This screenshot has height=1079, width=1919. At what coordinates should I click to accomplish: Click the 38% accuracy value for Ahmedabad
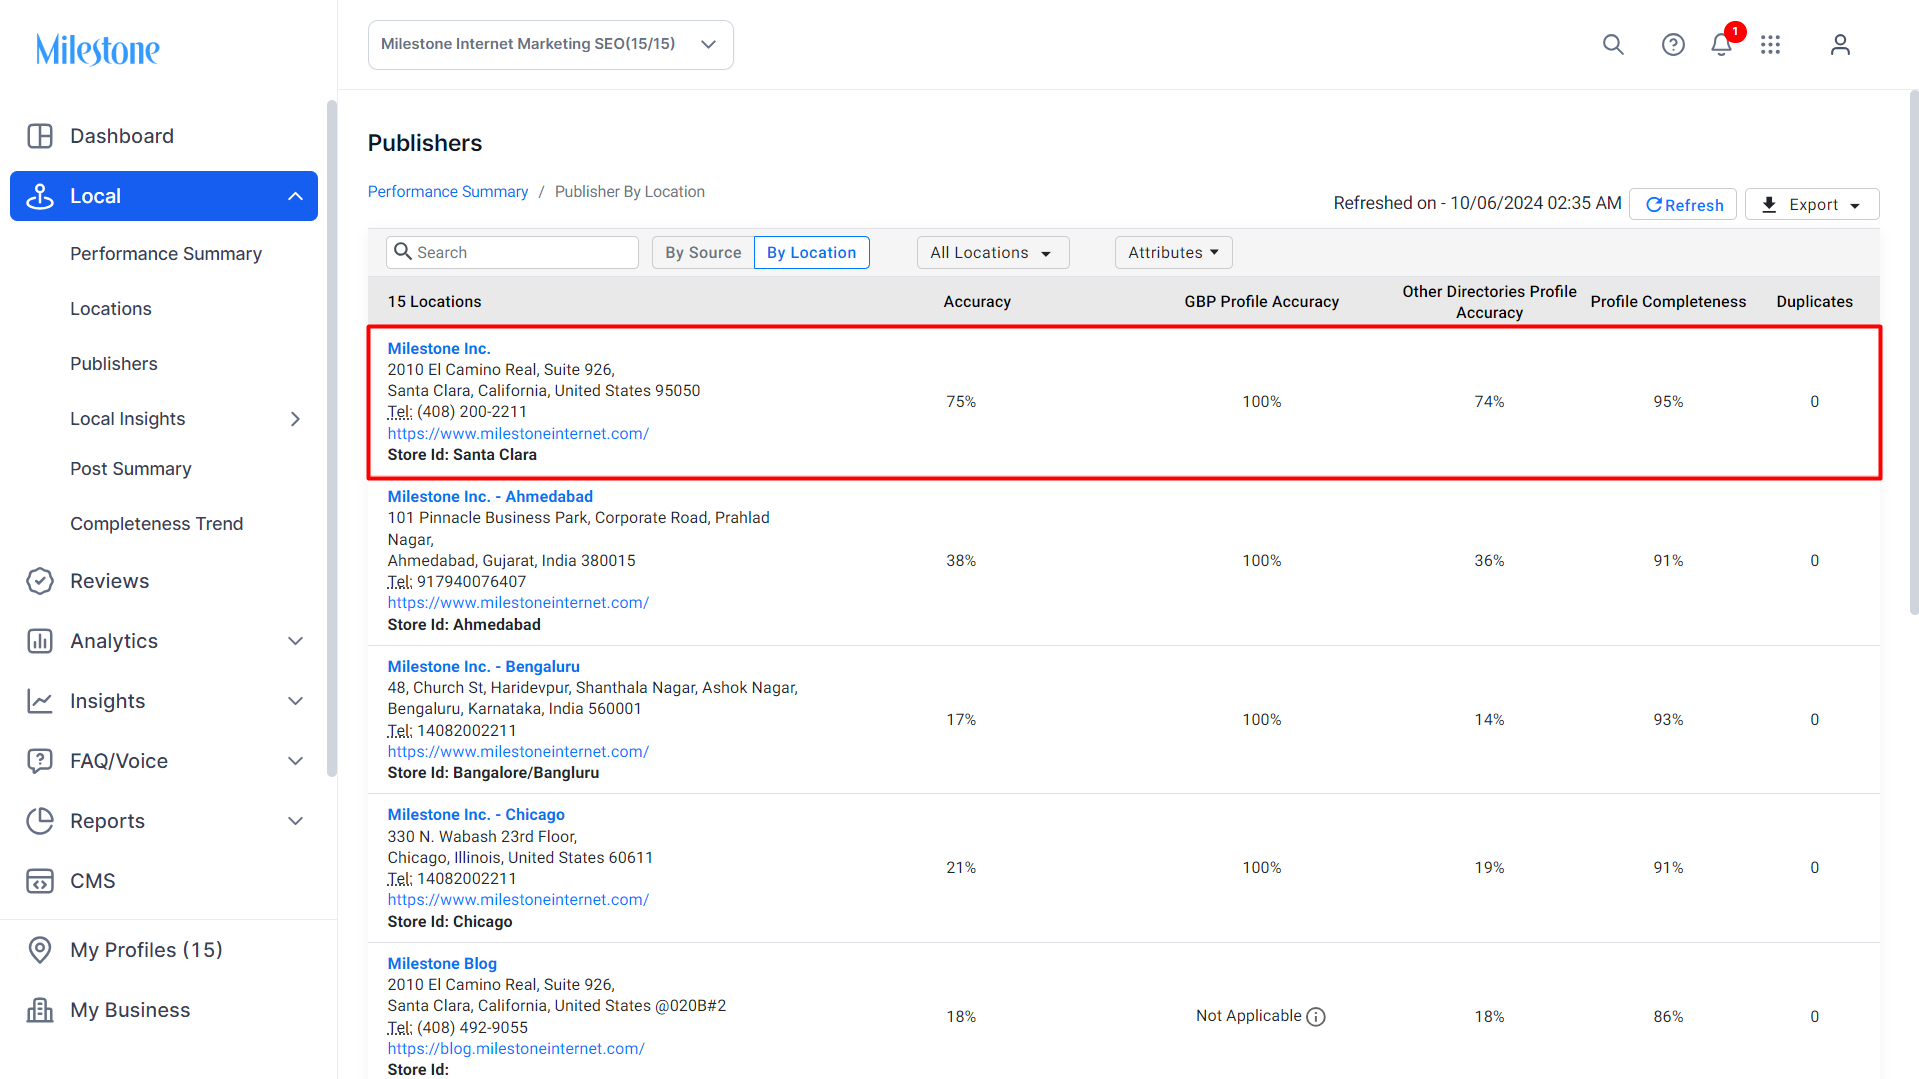coord(961,561)
